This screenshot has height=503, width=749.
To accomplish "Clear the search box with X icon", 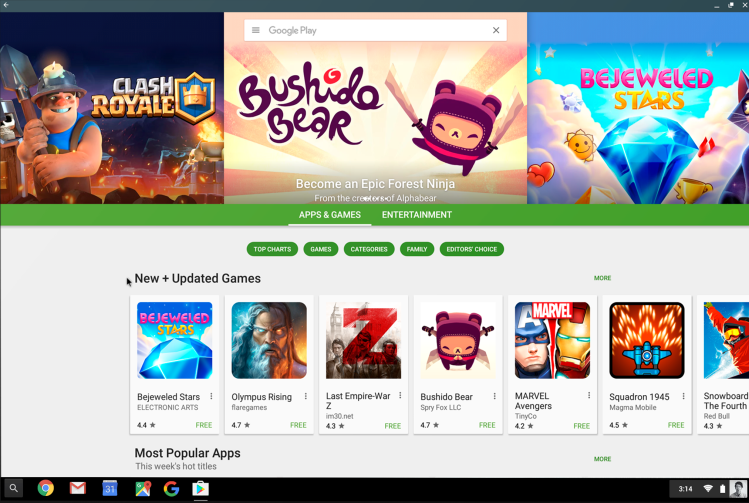I will pyautogui.click(x=496, y=30).
